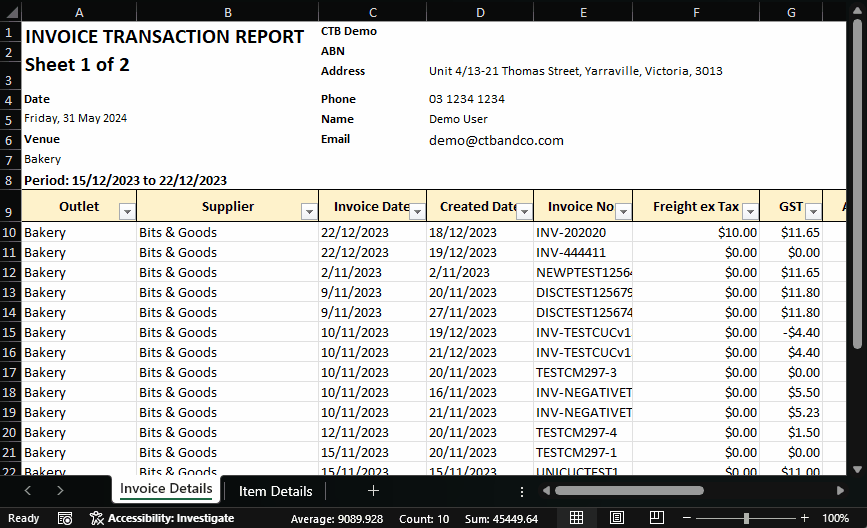The image size is (867, 528).
Task: Click the sheet tab bar options dots
Action: pyautogui.click(x=521, y=491)
